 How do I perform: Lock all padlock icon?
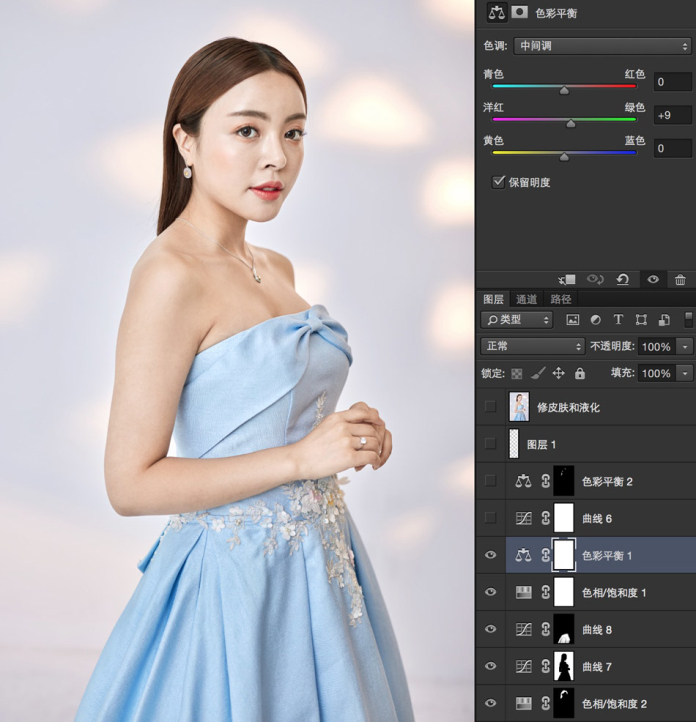click(580, 373)
